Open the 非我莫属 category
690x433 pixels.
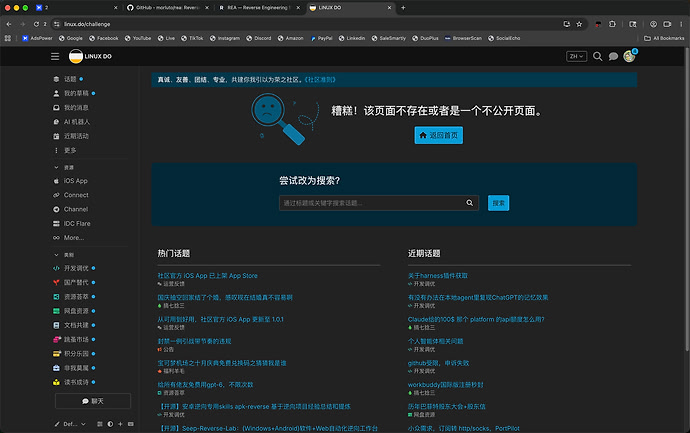pos(74,368)
